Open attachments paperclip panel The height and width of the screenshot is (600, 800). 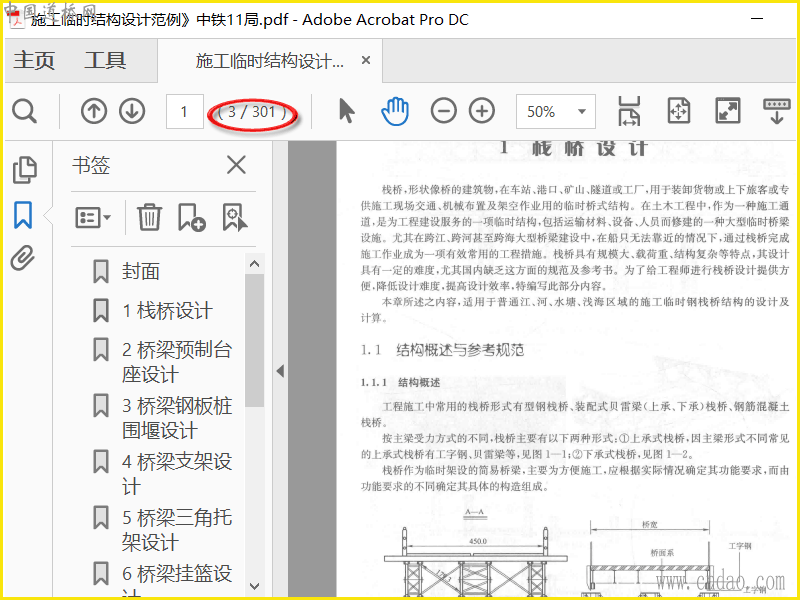[23, 258]
